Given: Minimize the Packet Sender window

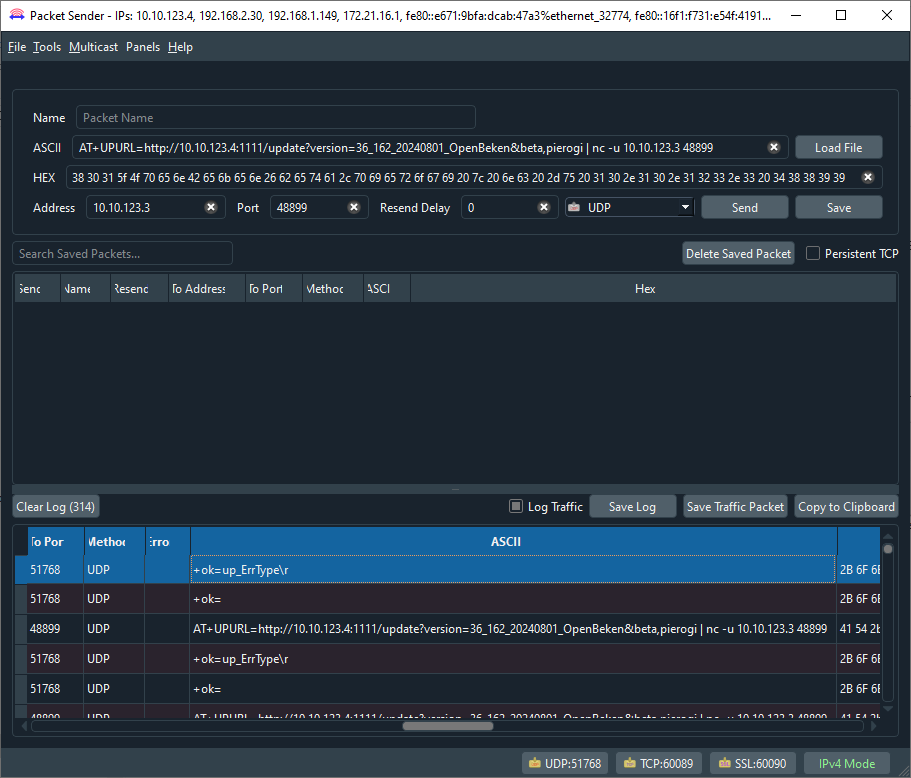Looking at the screenshot, I should [x=796, y=15].
